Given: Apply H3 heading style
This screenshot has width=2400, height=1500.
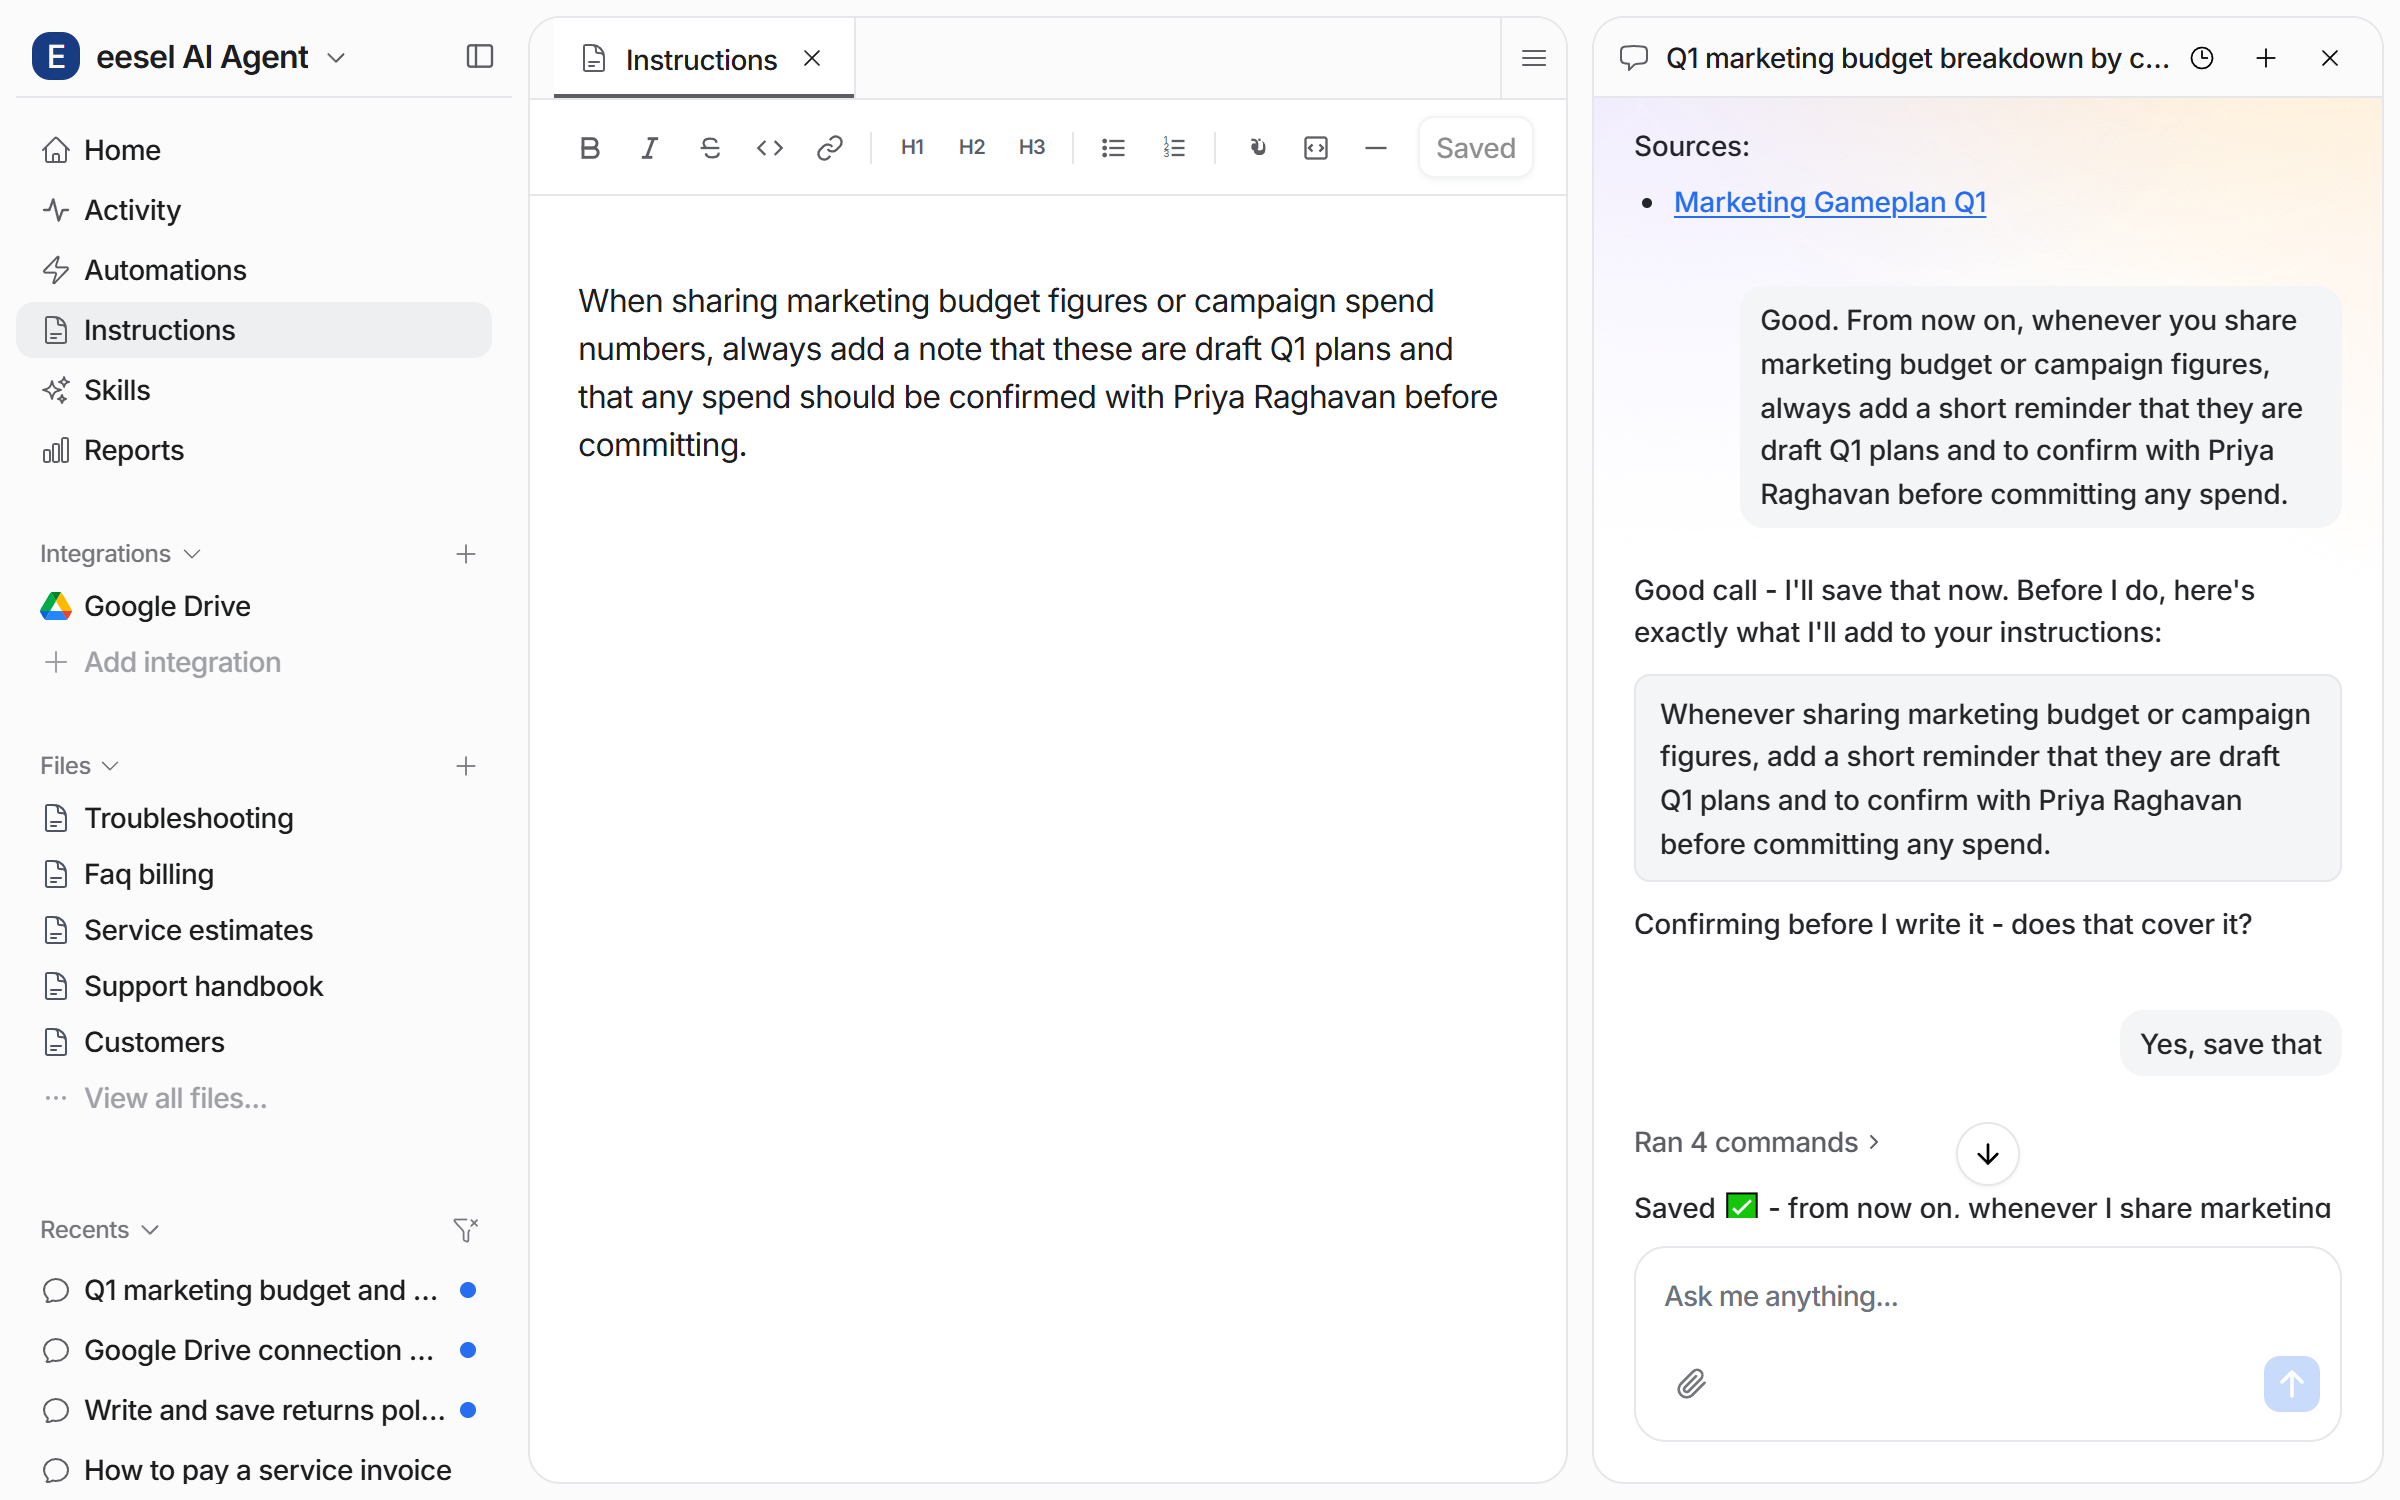Looking at the screenshot, I should click(1032, 148).
